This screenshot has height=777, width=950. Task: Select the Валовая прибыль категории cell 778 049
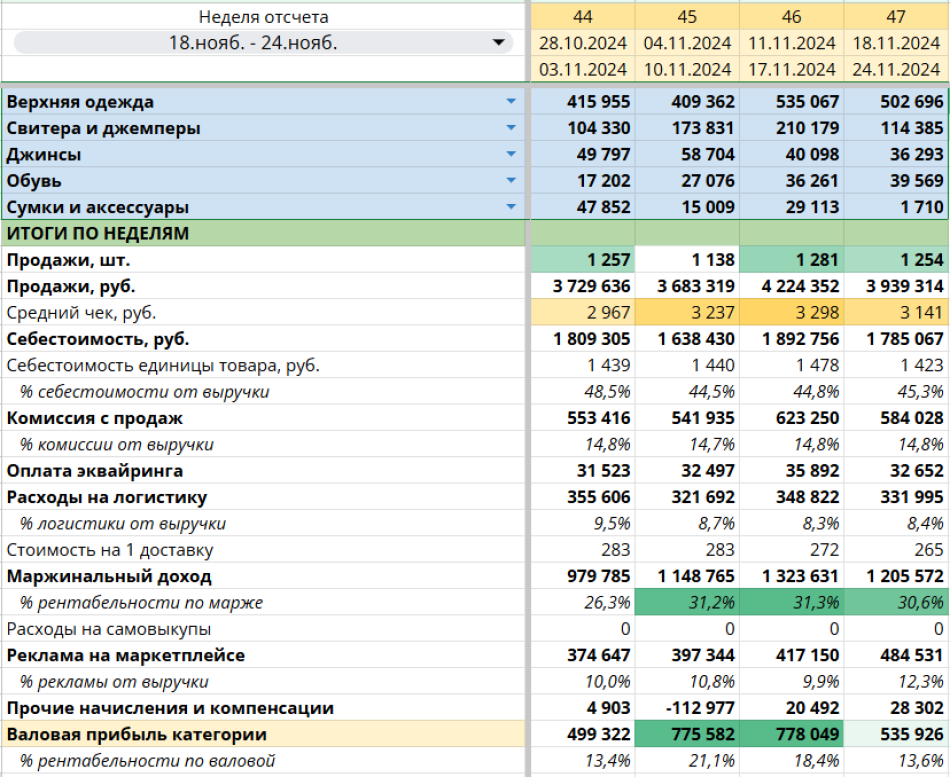point(792,735)
